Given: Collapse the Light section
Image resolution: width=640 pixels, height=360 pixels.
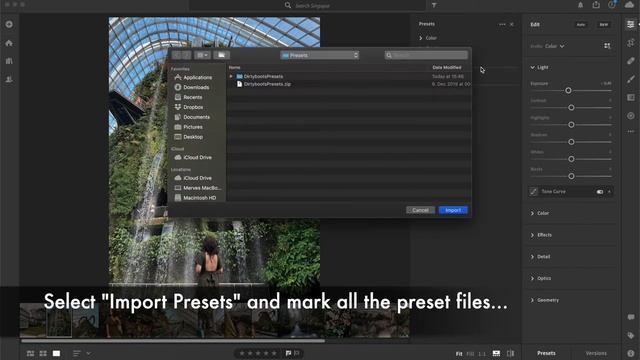Looking at the screenshot, I should pos(532,67).
